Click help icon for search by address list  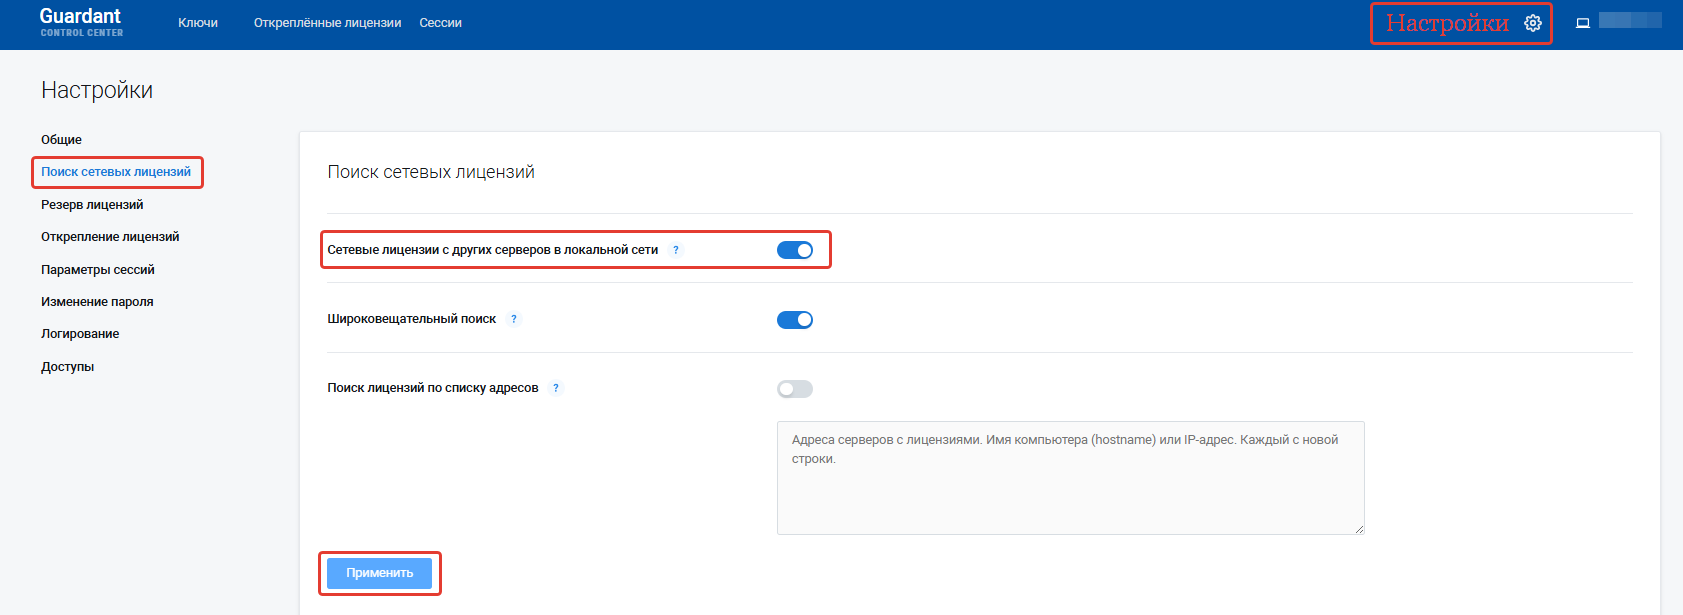click(556, 388)
